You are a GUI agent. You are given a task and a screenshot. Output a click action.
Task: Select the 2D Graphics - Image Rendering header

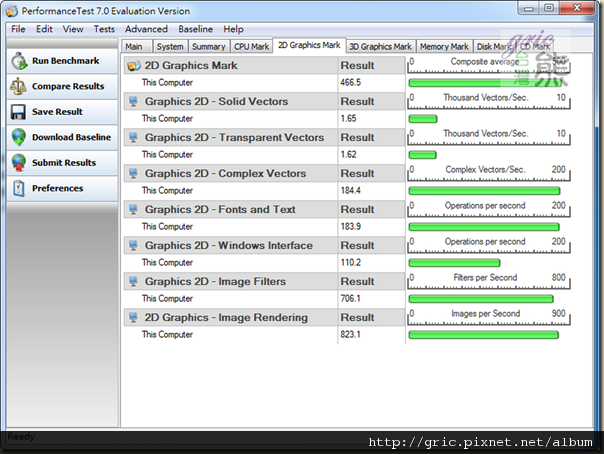point(231,318)
